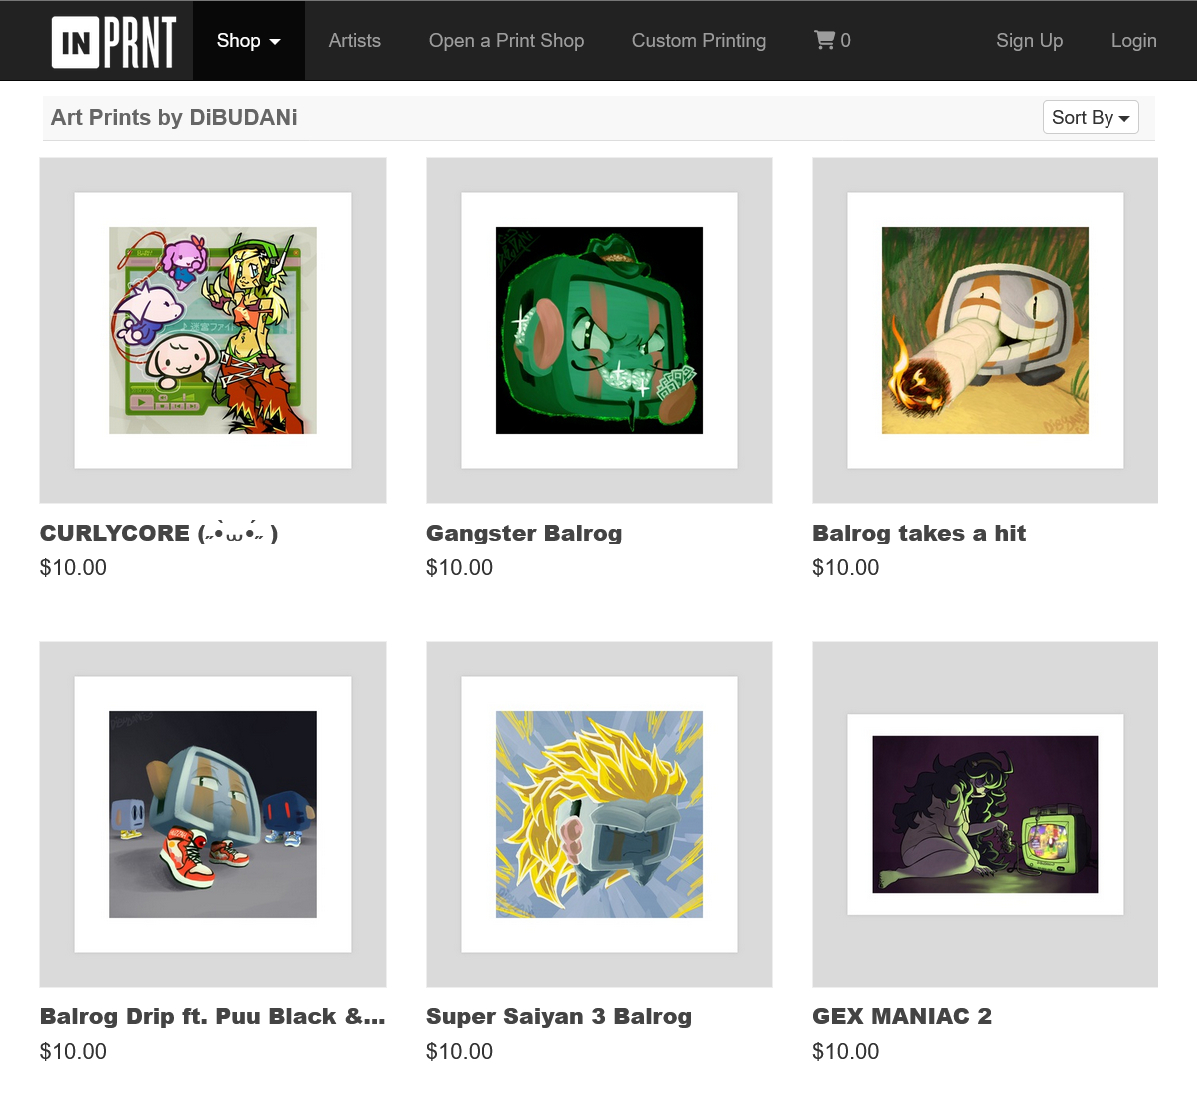Open Custom Printing page
The height and width of the screenshot is (1100, 1197).
[699, 40]
